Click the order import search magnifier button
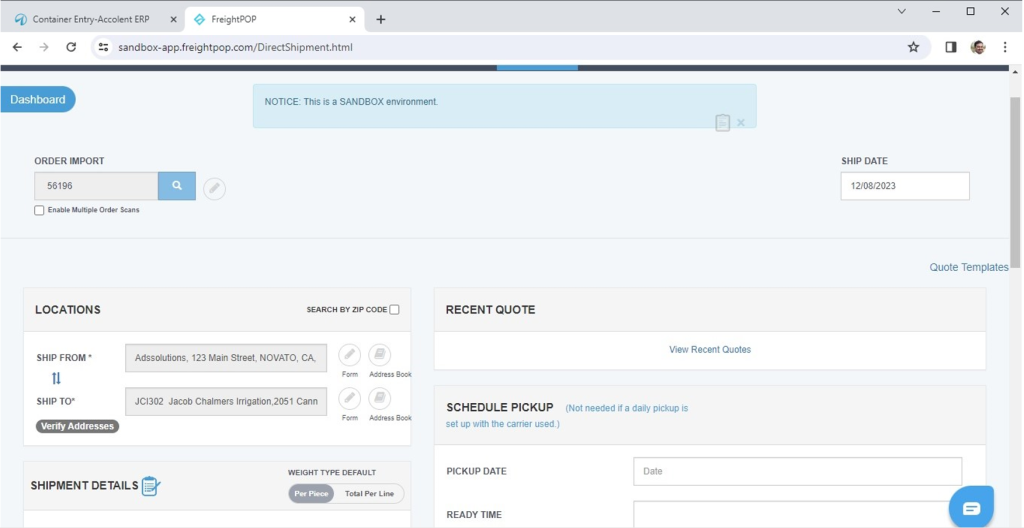This screenshot has width=1024, height=528. tap(177, 186)
